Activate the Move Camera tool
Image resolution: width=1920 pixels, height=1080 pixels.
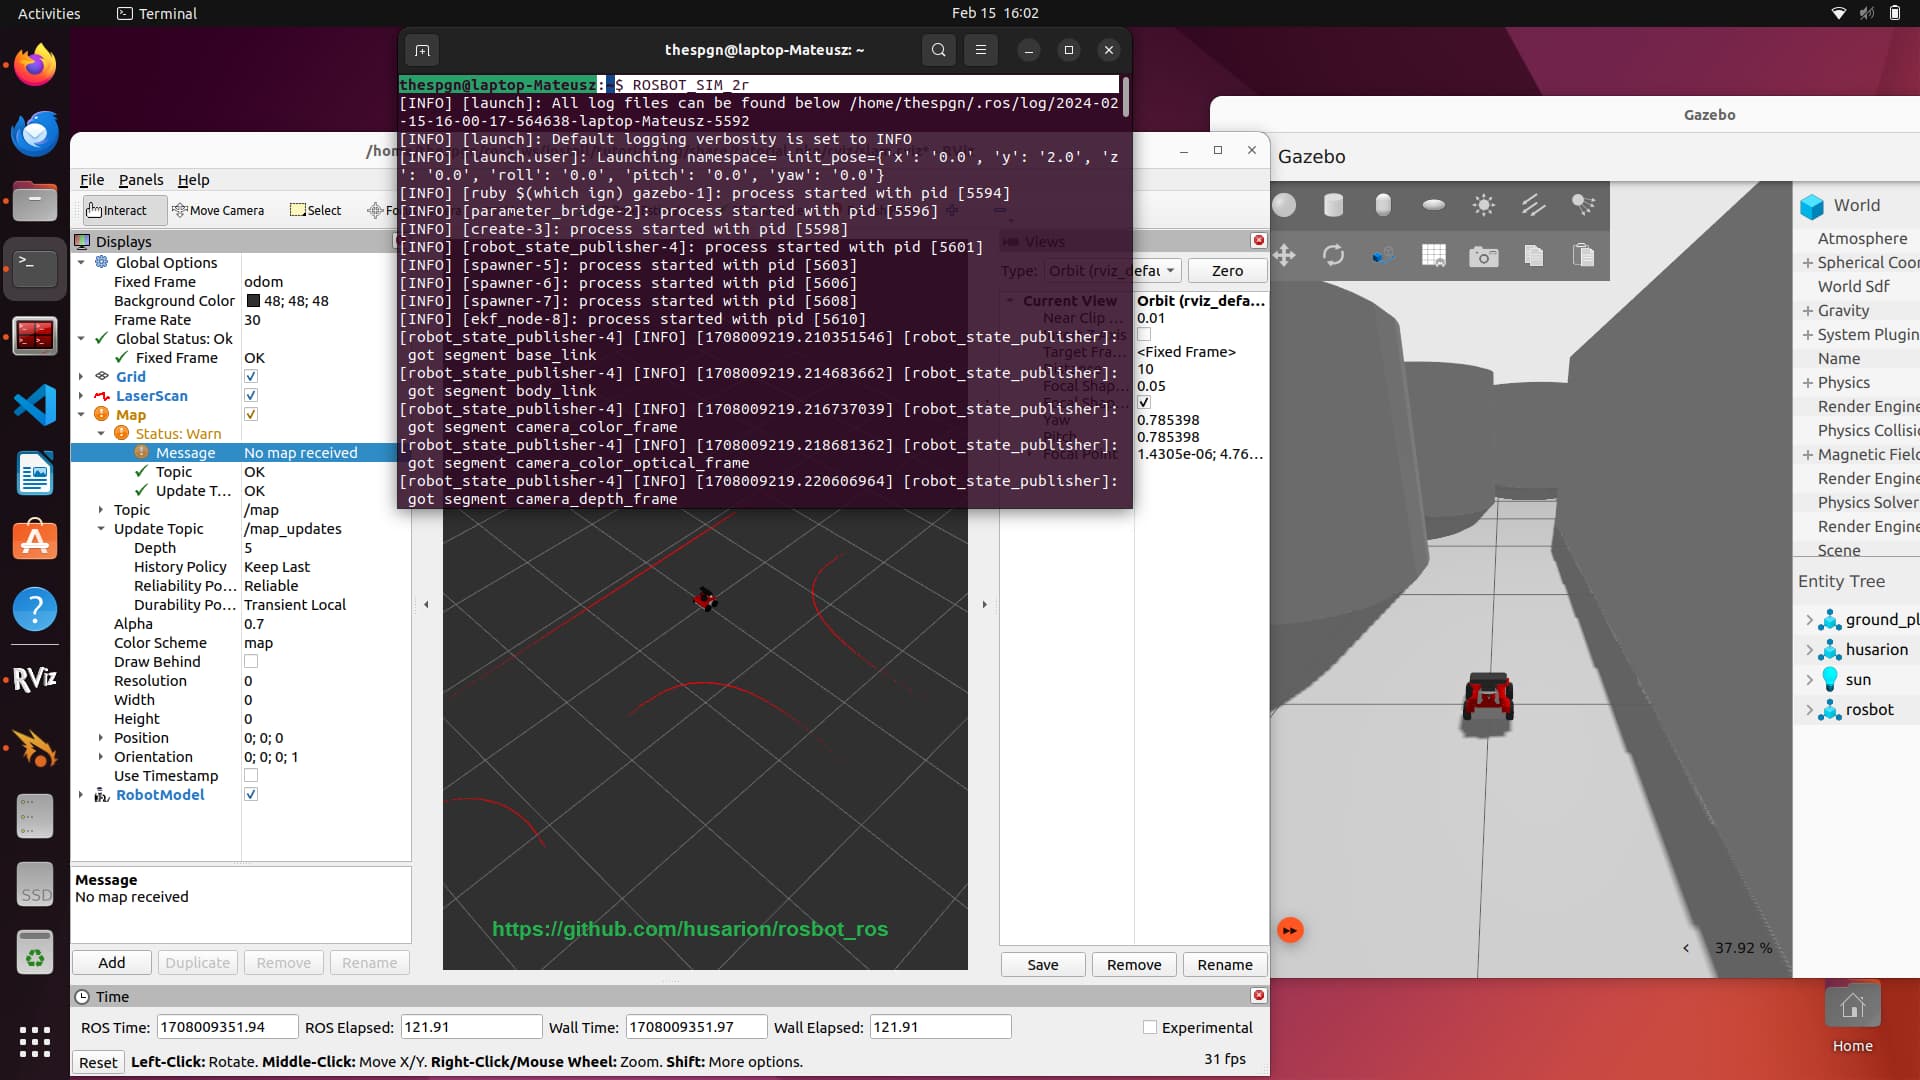[x=219, y=210]
